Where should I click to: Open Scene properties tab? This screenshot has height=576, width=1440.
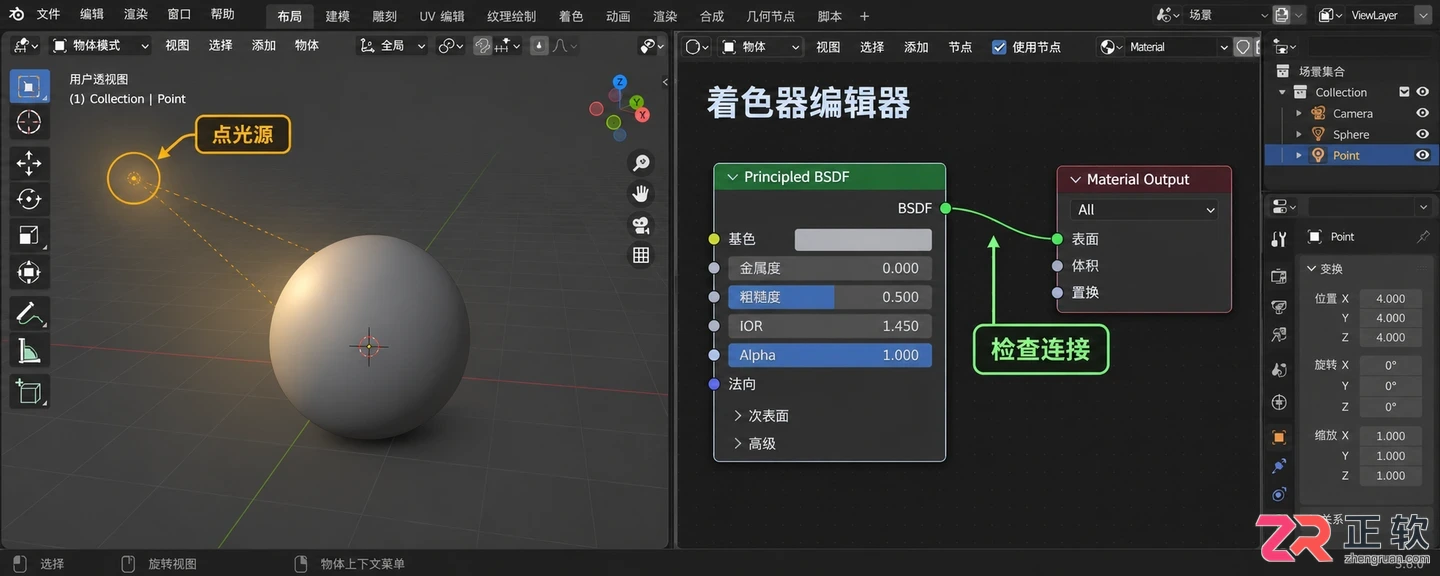(x=1279, y=369)
